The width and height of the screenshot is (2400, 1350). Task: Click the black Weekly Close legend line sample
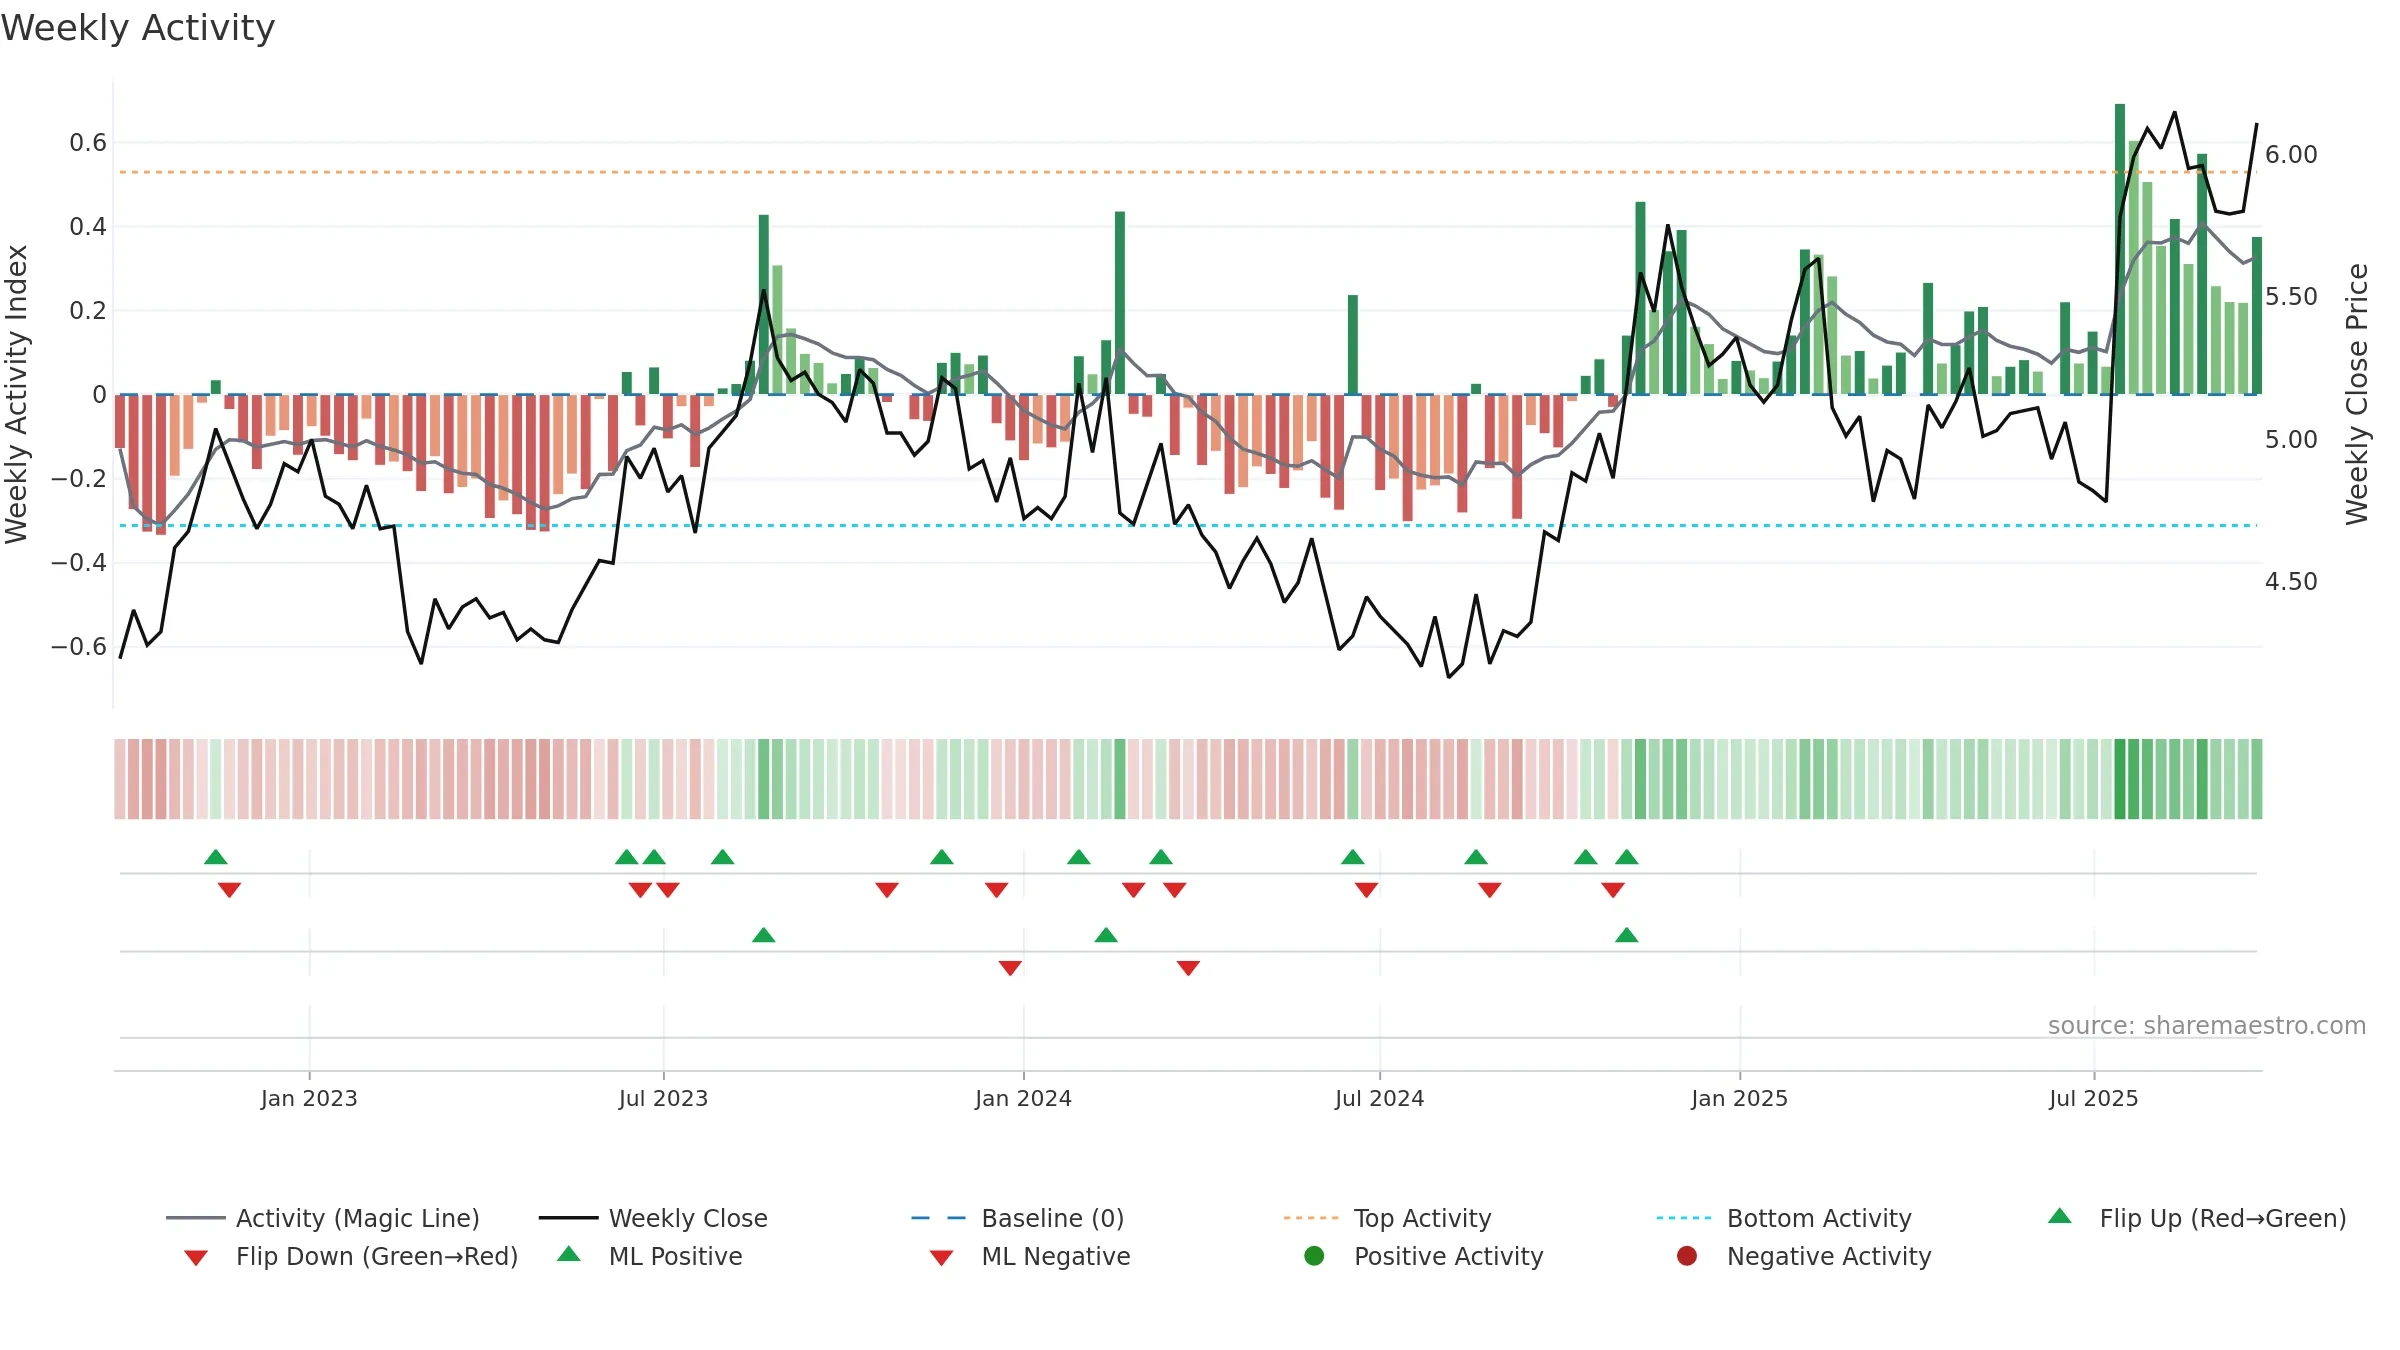point(569,1218)
